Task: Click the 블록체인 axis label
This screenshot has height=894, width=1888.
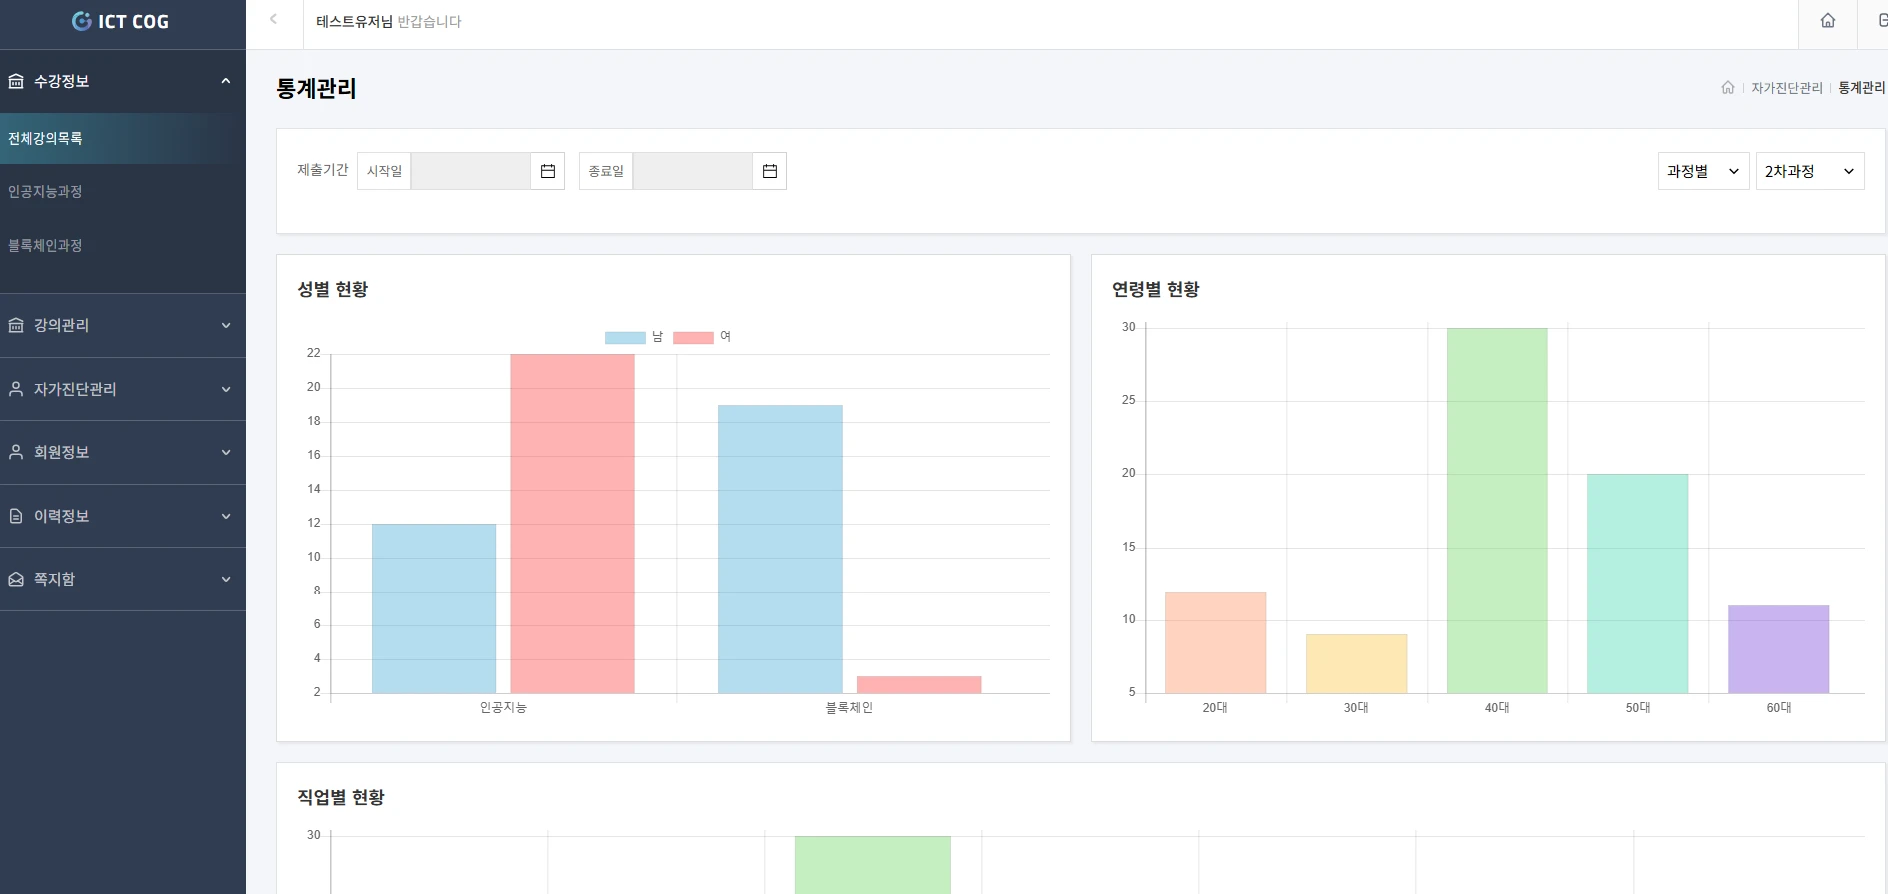Action: tap(849, 707)
